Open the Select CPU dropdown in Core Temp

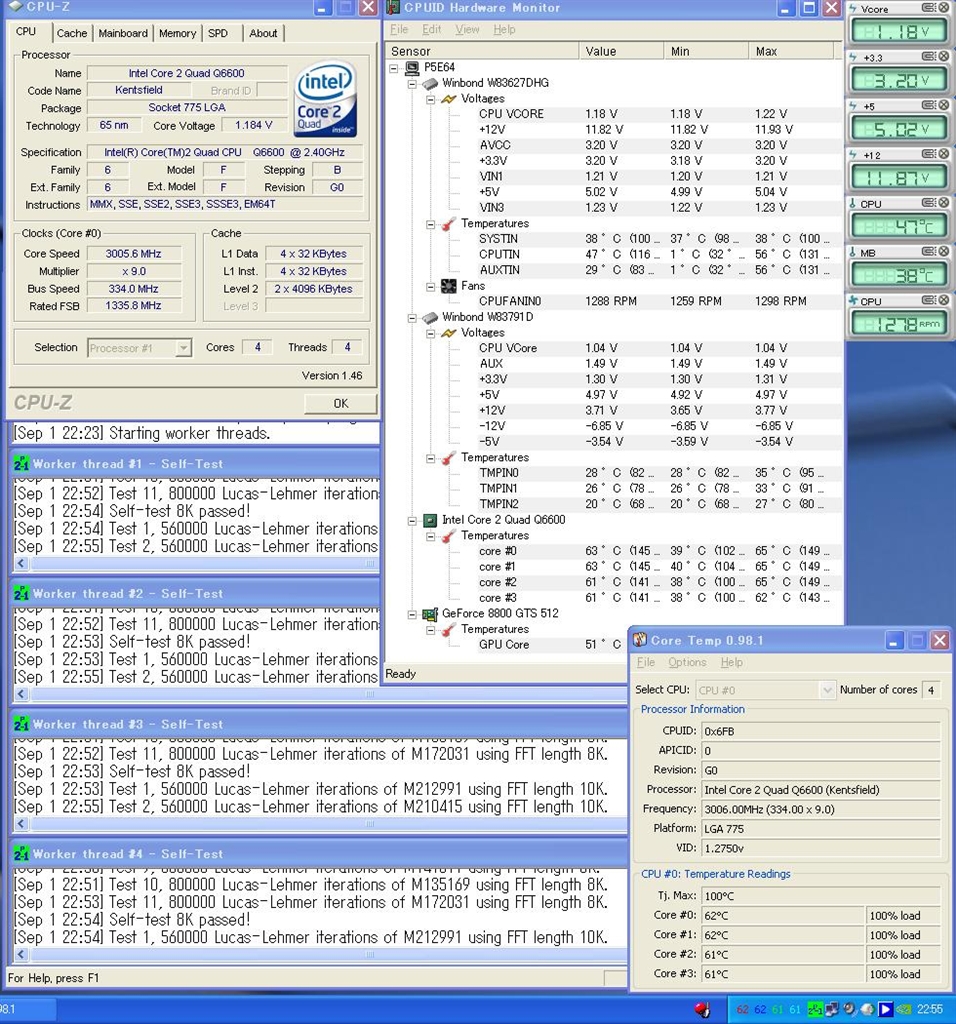click(x=827, y=690)
